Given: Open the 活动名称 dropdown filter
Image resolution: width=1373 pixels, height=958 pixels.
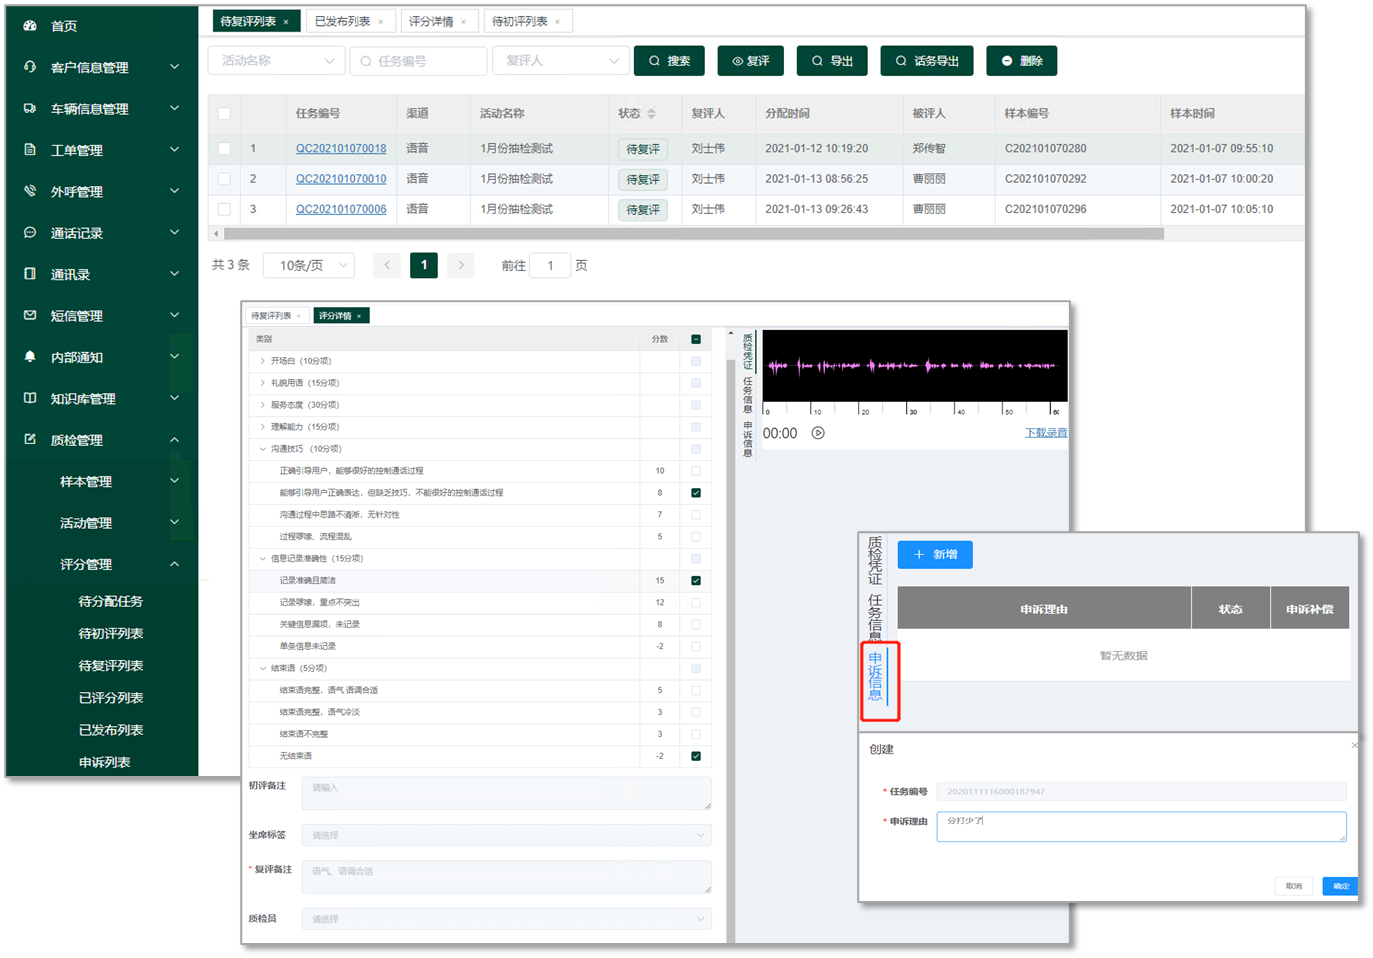Looking at the screenshot, I should tap(277, 61).
